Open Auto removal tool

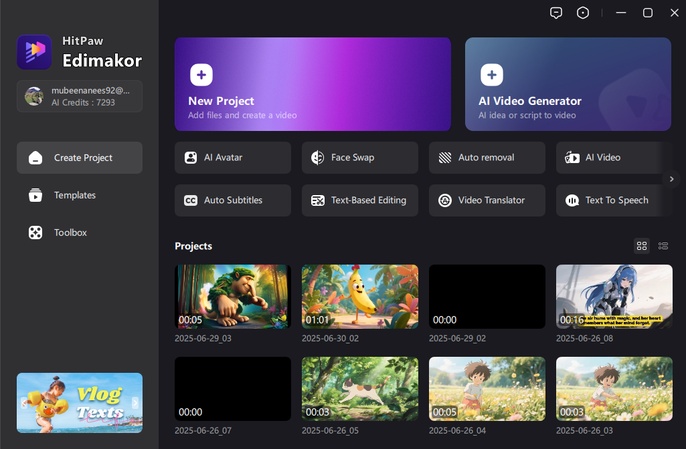(487, 158)
